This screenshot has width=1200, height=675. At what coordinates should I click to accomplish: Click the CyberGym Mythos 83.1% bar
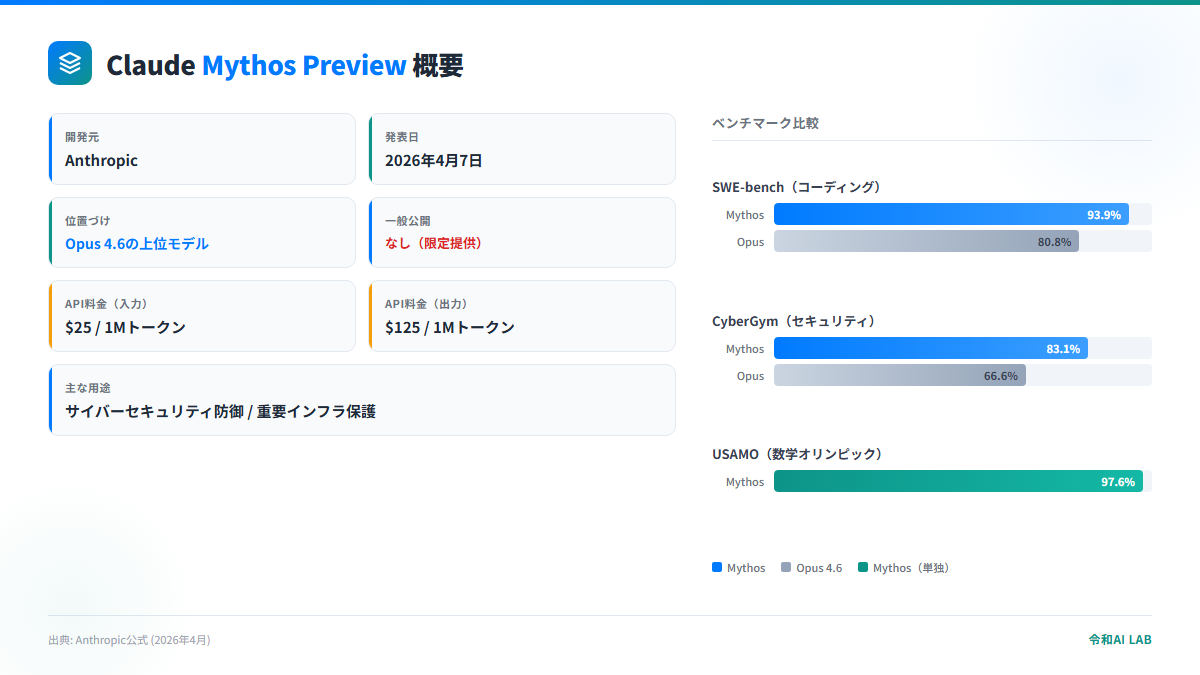pos(931,348)
